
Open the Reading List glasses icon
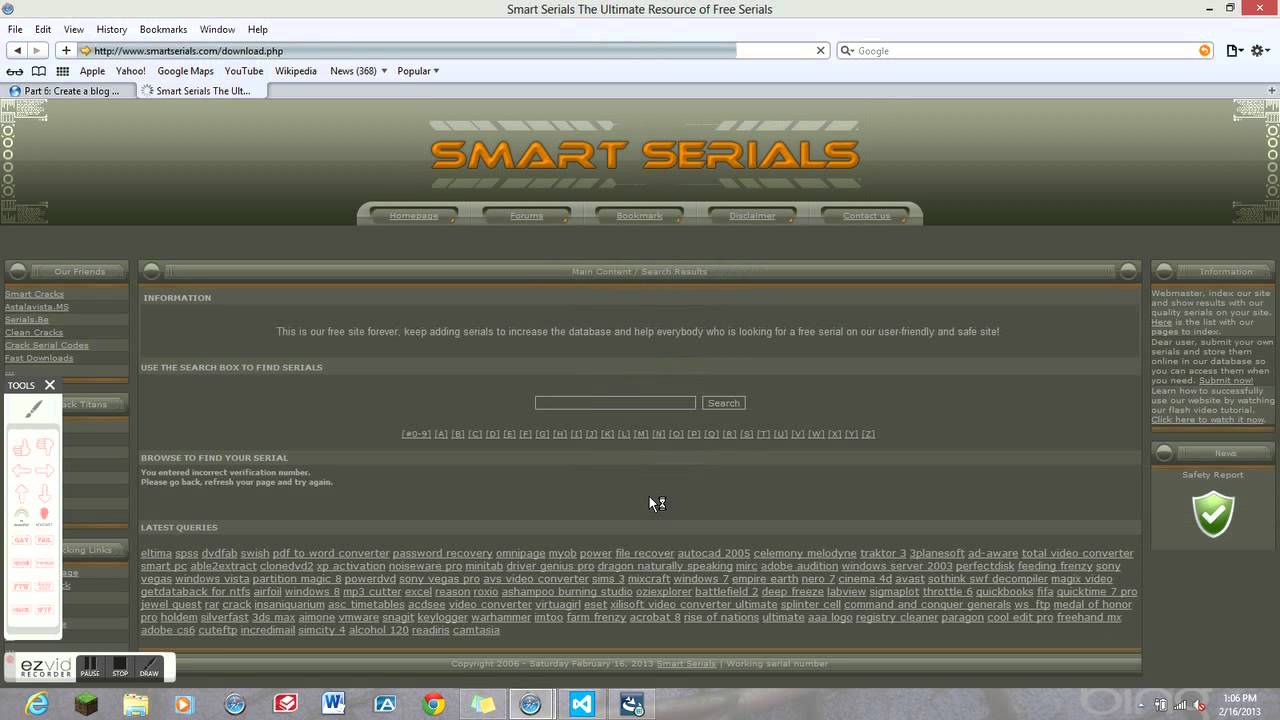(x=15, y=71)
